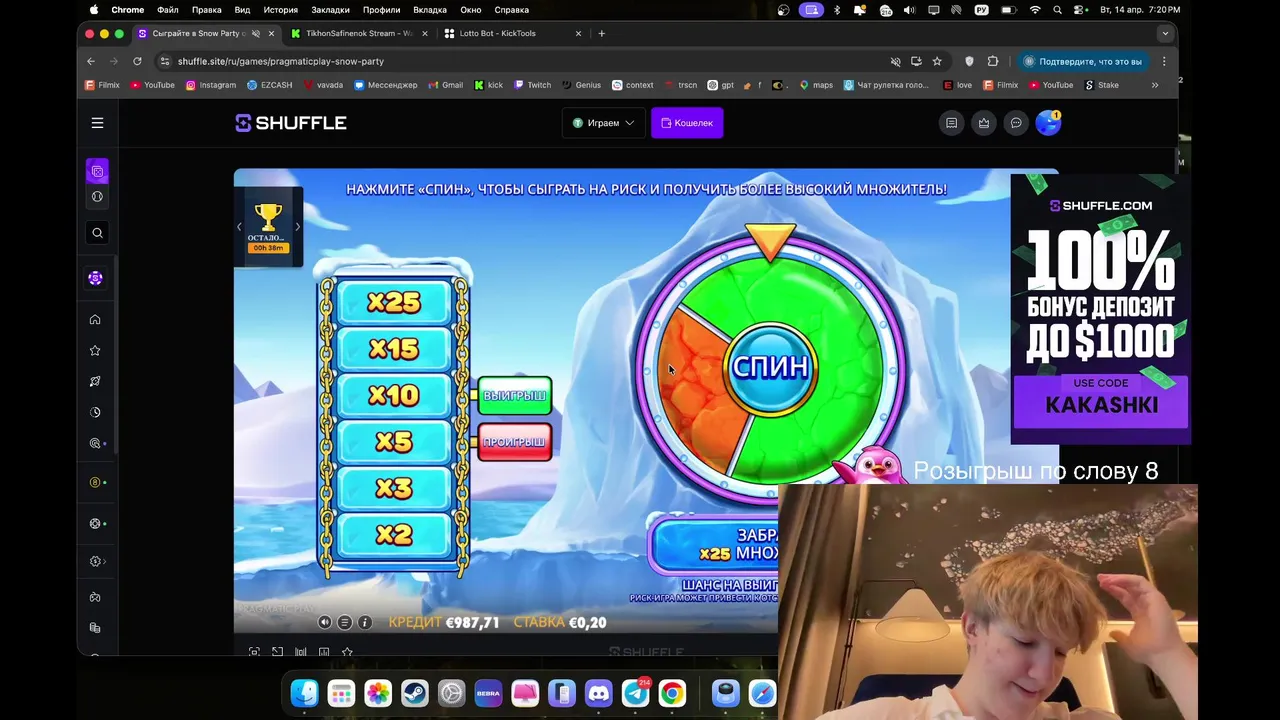Viewport: 1280px width, 720px height.
Task: Open Steam from the Dock
Action: click(415, 693)
